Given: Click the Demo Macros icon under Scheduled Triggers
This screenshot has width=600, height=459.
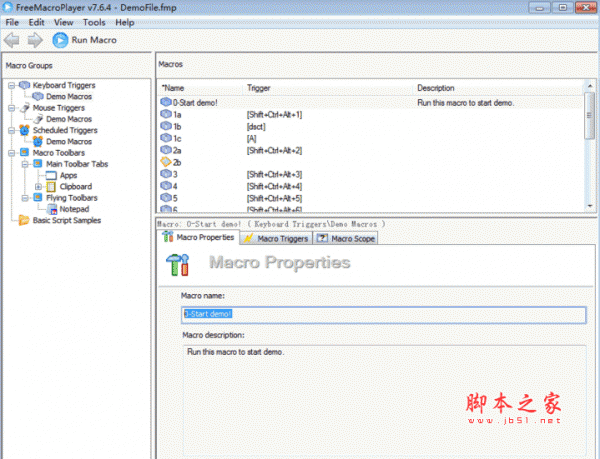Looking at the screenshot, I should (38, 142).
